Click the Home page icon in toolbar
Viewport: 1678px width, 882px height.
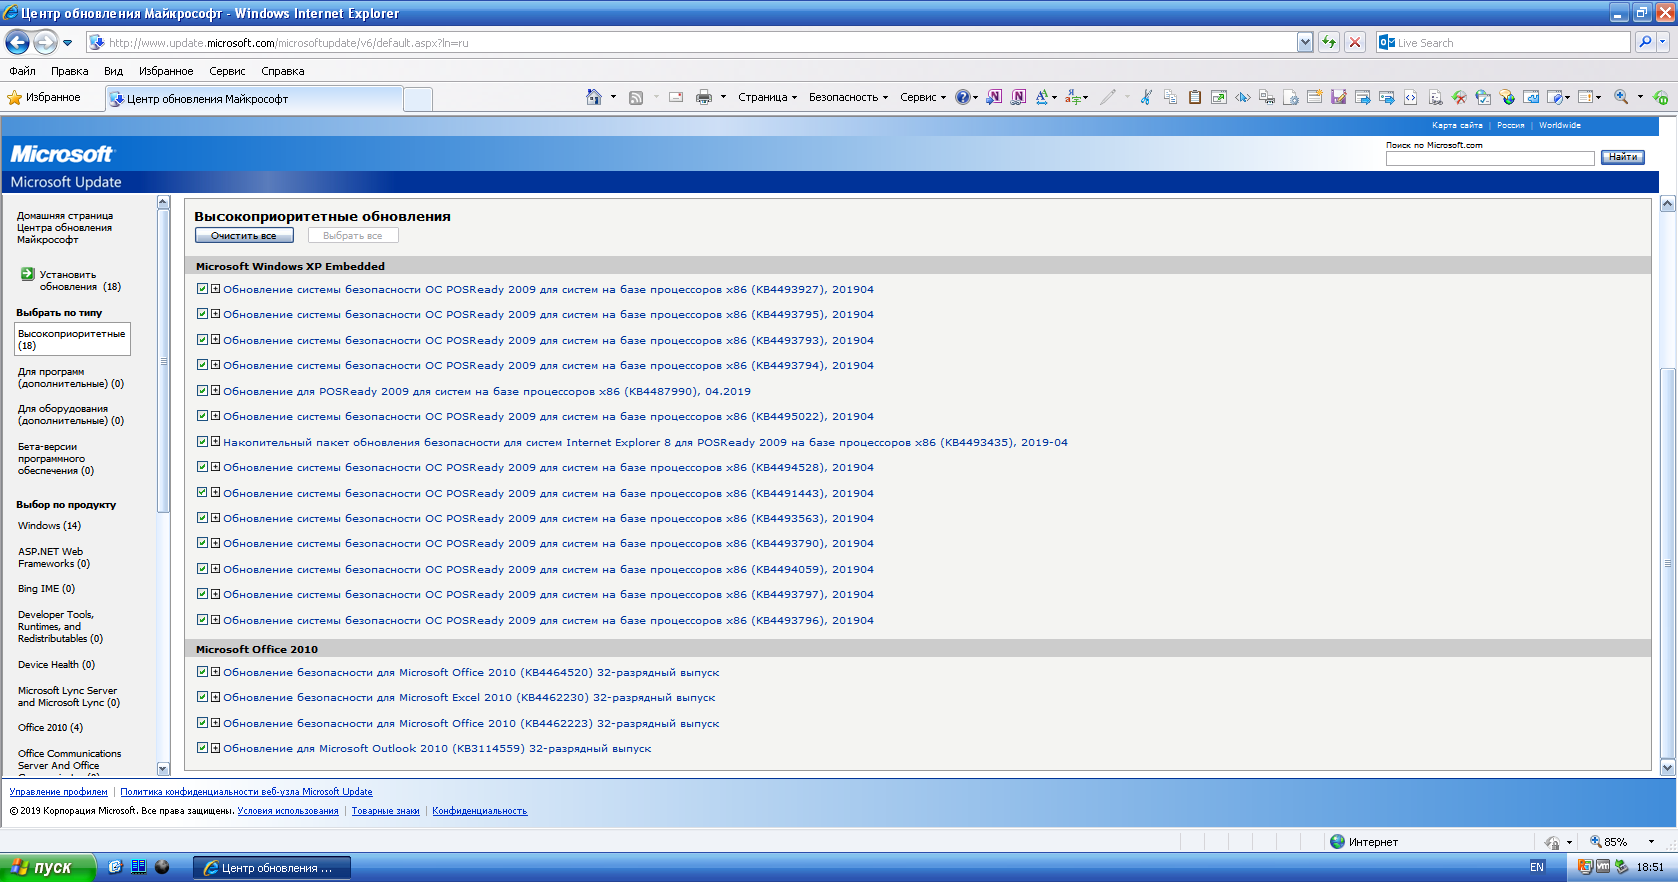coord(594,97)
